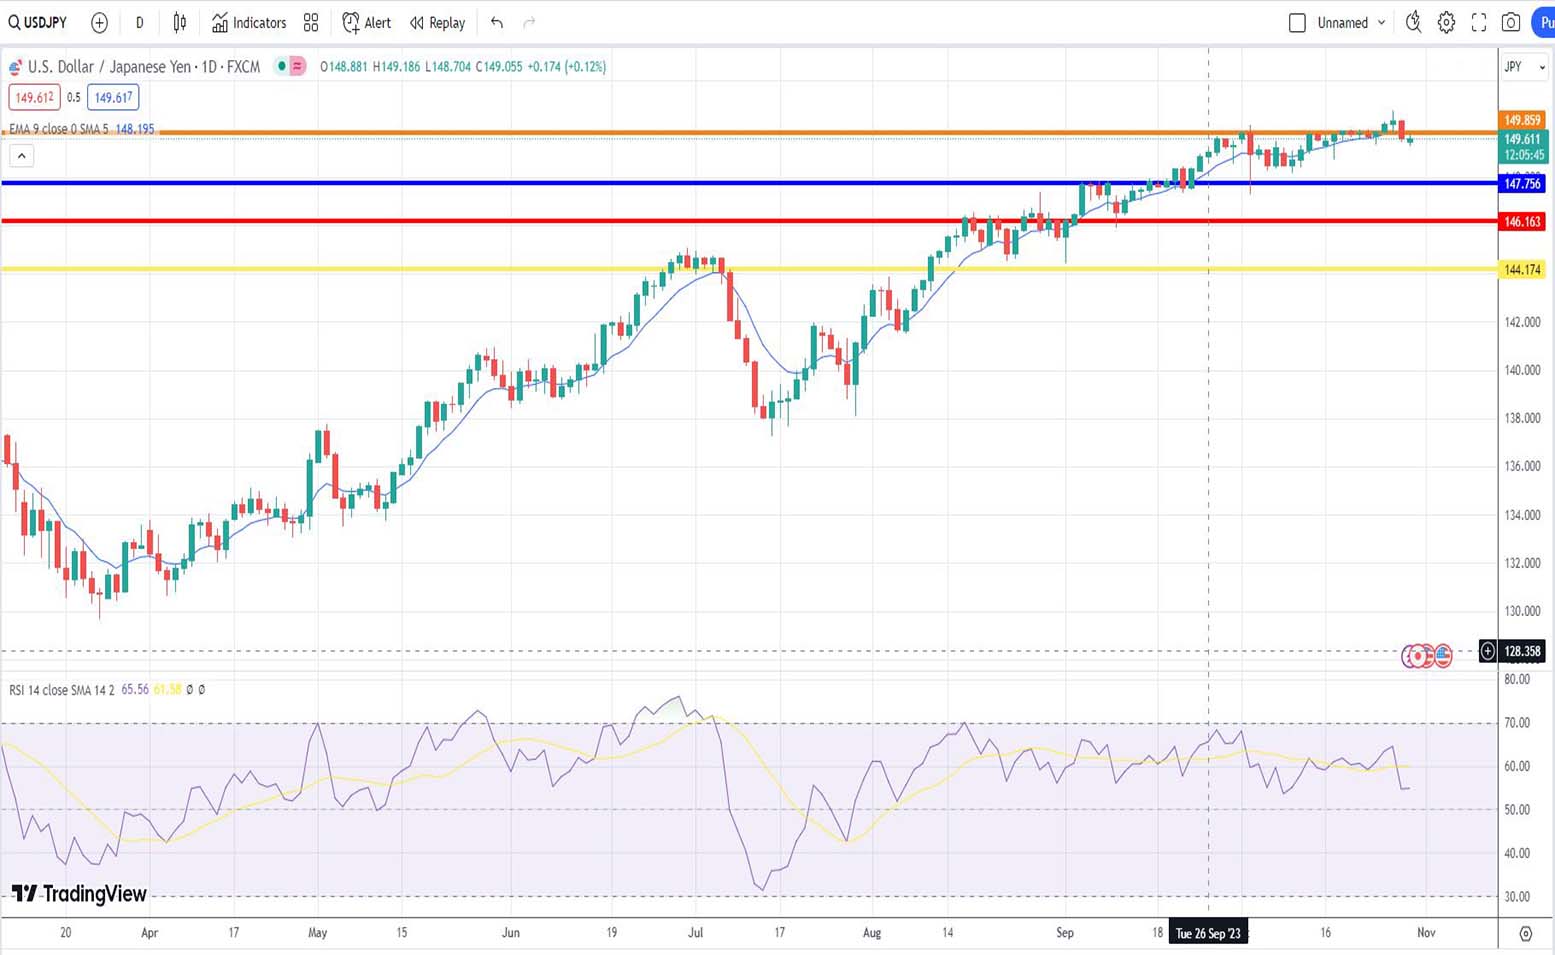Open the indicator templates grid icon

[x=311, y=23]
